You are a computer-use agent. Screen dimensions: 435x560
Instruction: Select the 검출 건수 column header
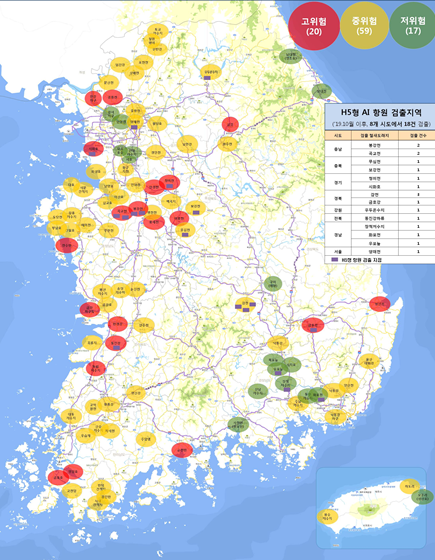418,135
